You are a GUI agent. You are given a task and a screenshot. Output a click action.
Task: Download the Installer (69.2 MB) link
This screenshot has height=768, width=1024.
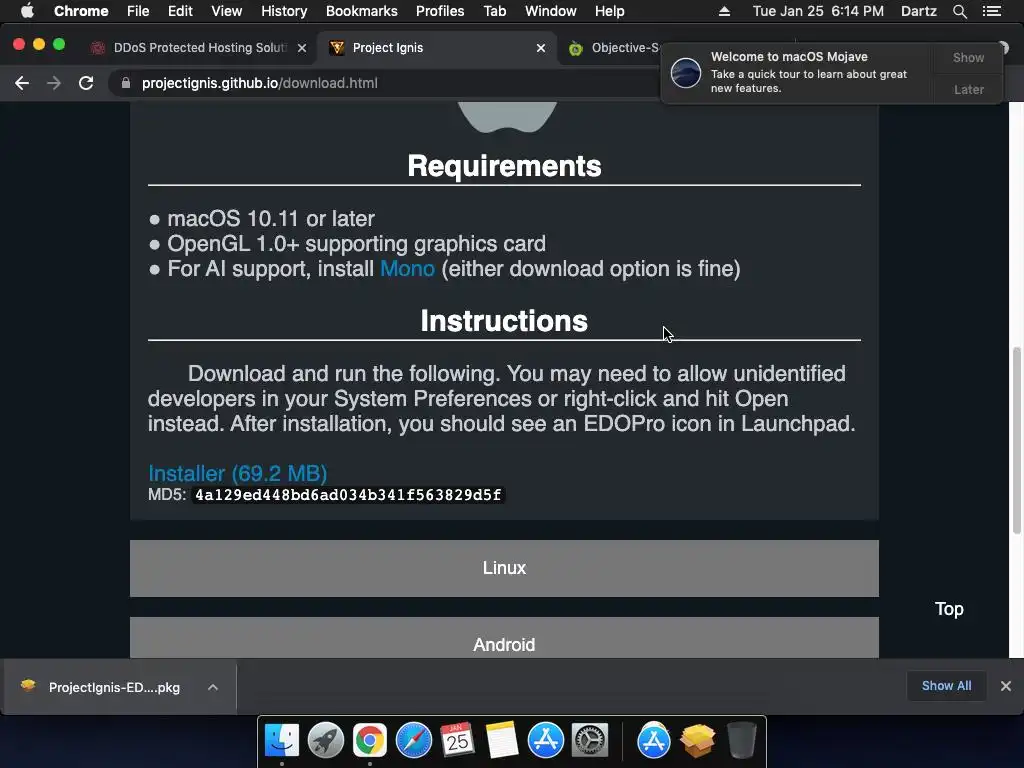coord(238,473)
